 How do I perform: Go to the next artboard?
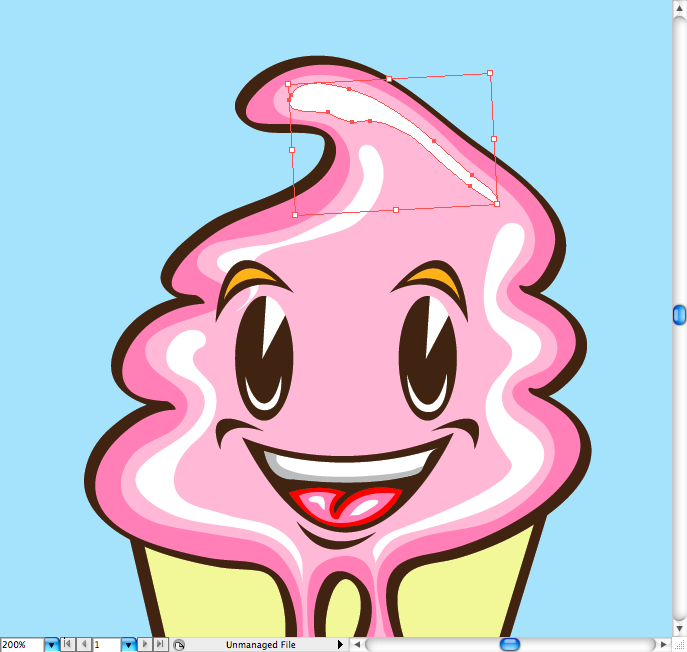point(146,645)
